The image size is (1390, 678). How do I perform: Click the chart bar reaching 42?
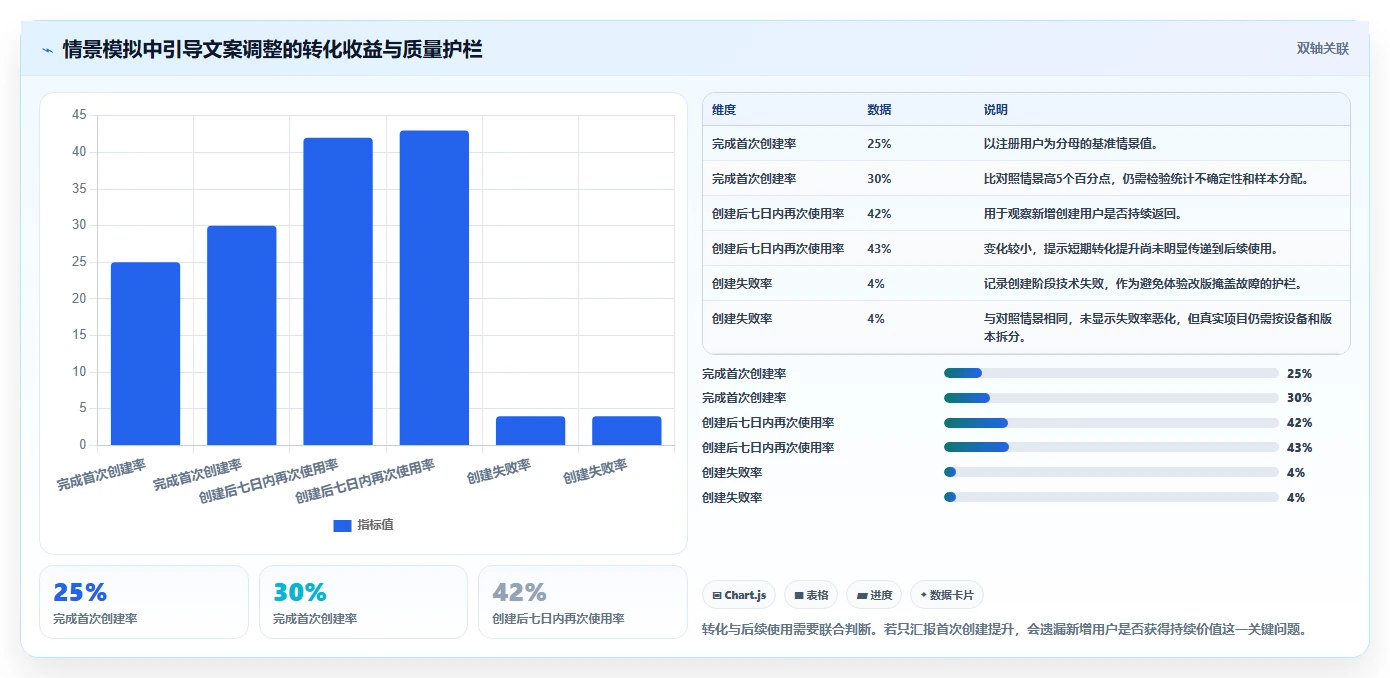click(x=338, y=291)
